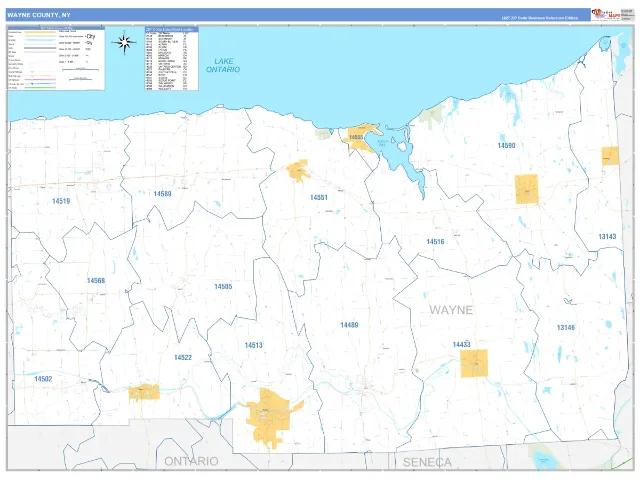Viewport: 640px width, 480px height.
Task: Select ZIP code label 14516
Action: (x=435, y=242)
